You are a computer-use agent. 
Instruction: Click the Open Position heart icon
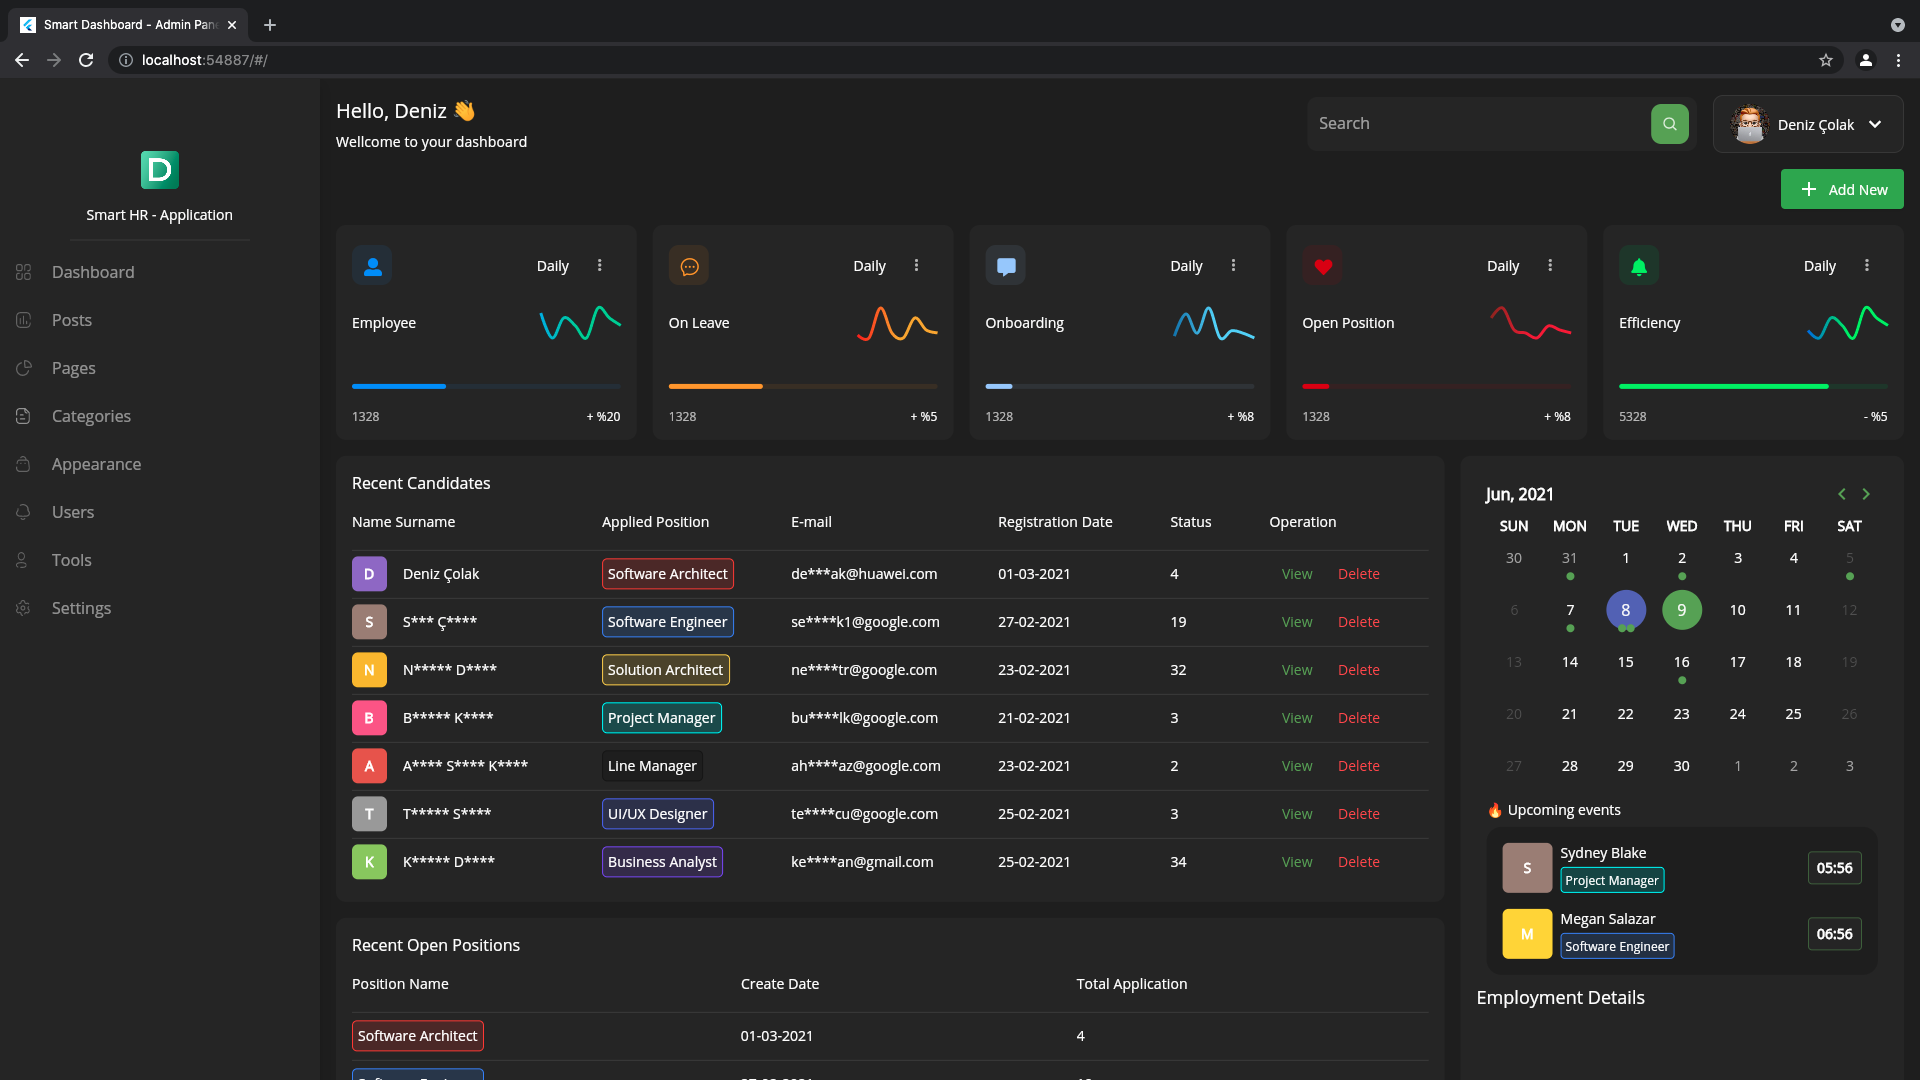pos(1322,266)
